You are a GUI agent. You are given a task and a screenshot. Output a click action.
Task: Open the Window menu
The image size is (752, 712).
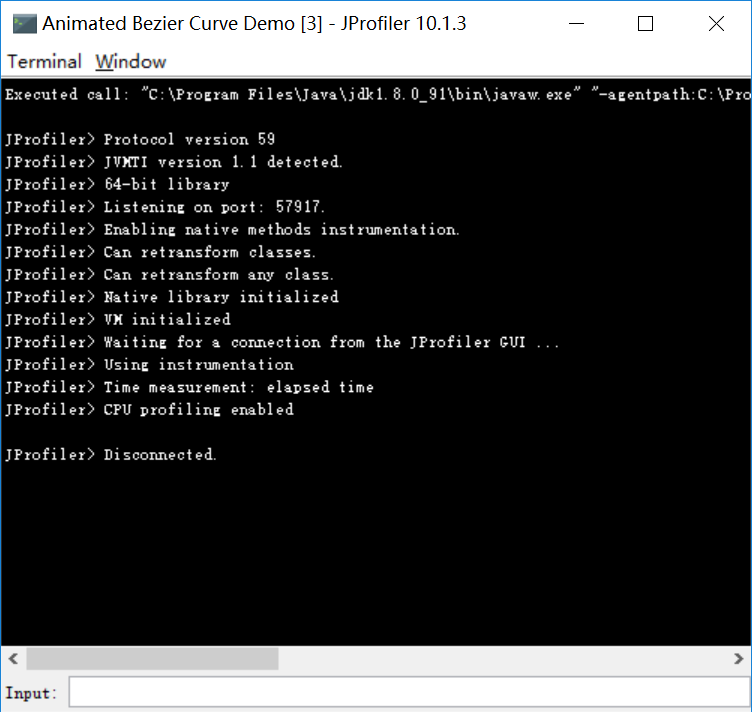pos(130,62)
